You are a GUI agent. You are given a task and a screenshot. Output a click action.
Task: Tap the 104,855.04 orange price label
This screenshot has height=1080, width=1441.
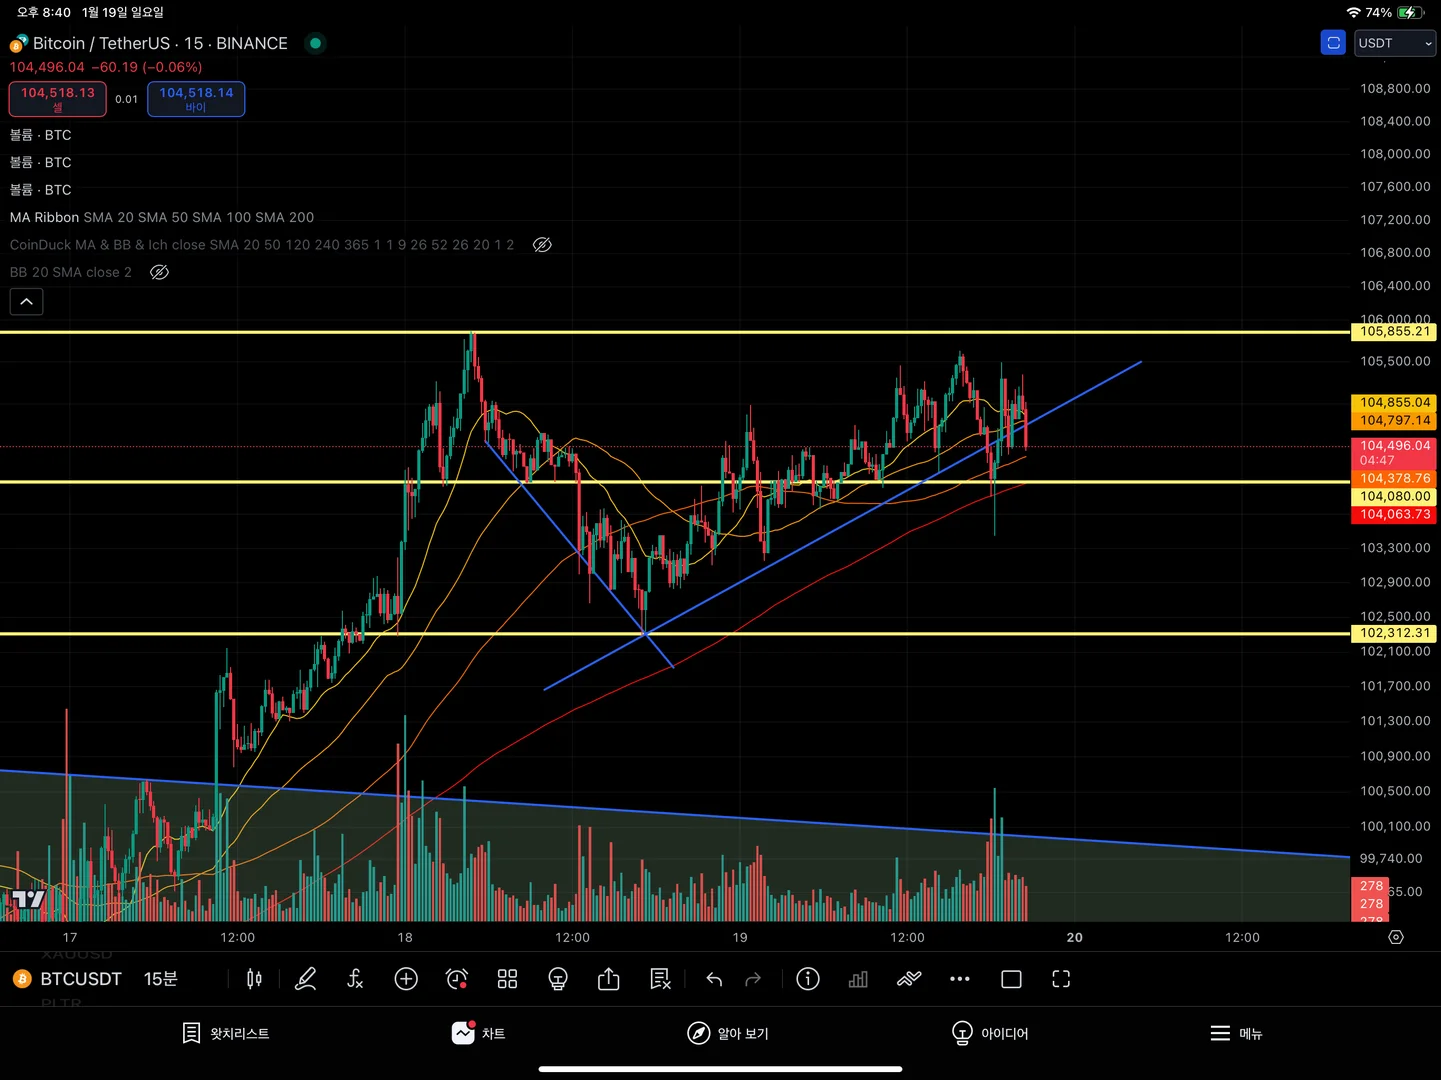(x=1394, y=402)
